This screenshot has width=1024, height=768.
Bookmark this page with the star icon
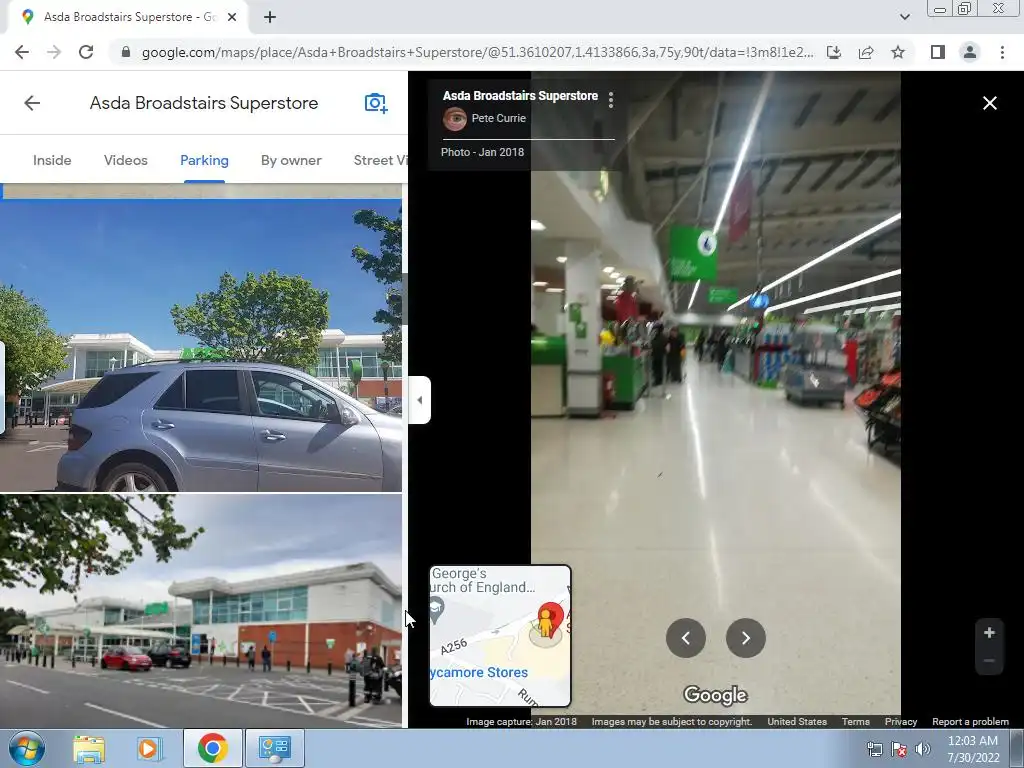point(898,52)
